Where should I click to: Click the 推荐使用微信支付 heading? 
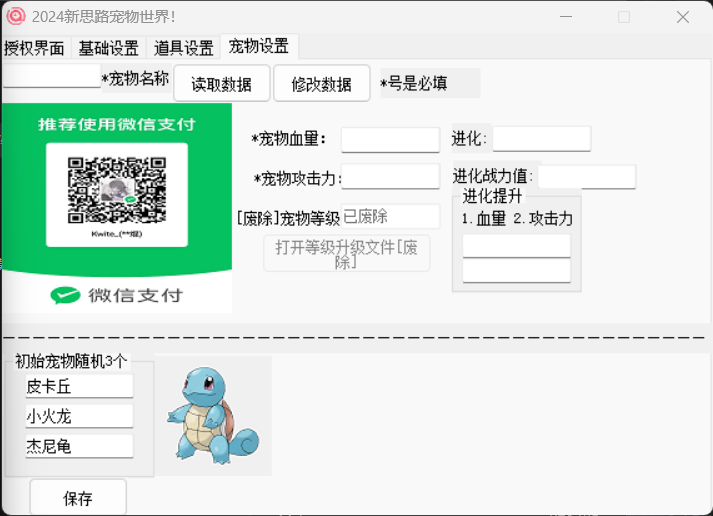coord(117,124)
